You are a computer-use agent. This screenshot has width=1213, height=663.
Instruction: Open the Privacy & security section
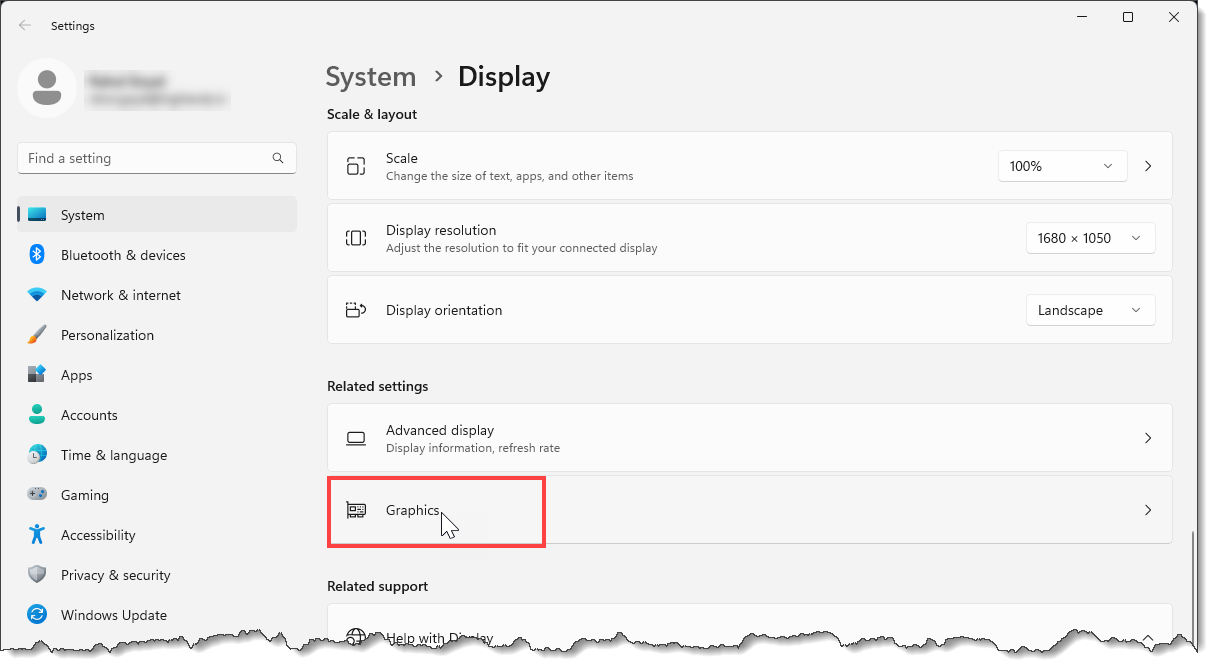(116, 575)
